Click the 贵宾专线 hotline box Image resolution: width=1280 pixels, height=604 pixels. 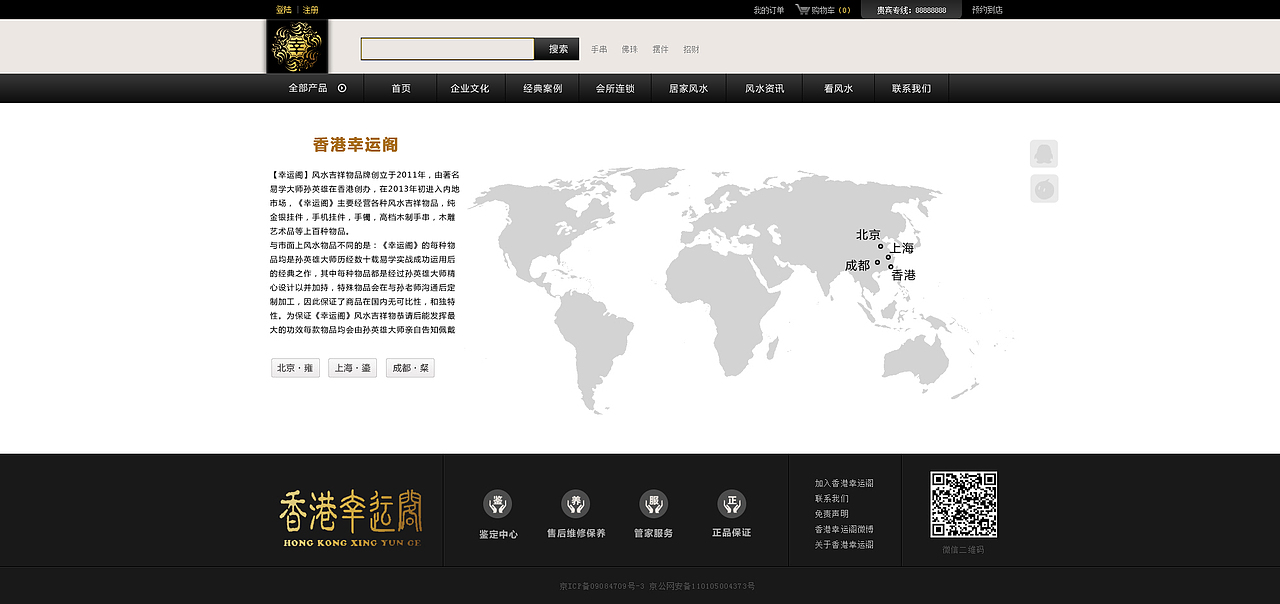(x=911, y=9)
